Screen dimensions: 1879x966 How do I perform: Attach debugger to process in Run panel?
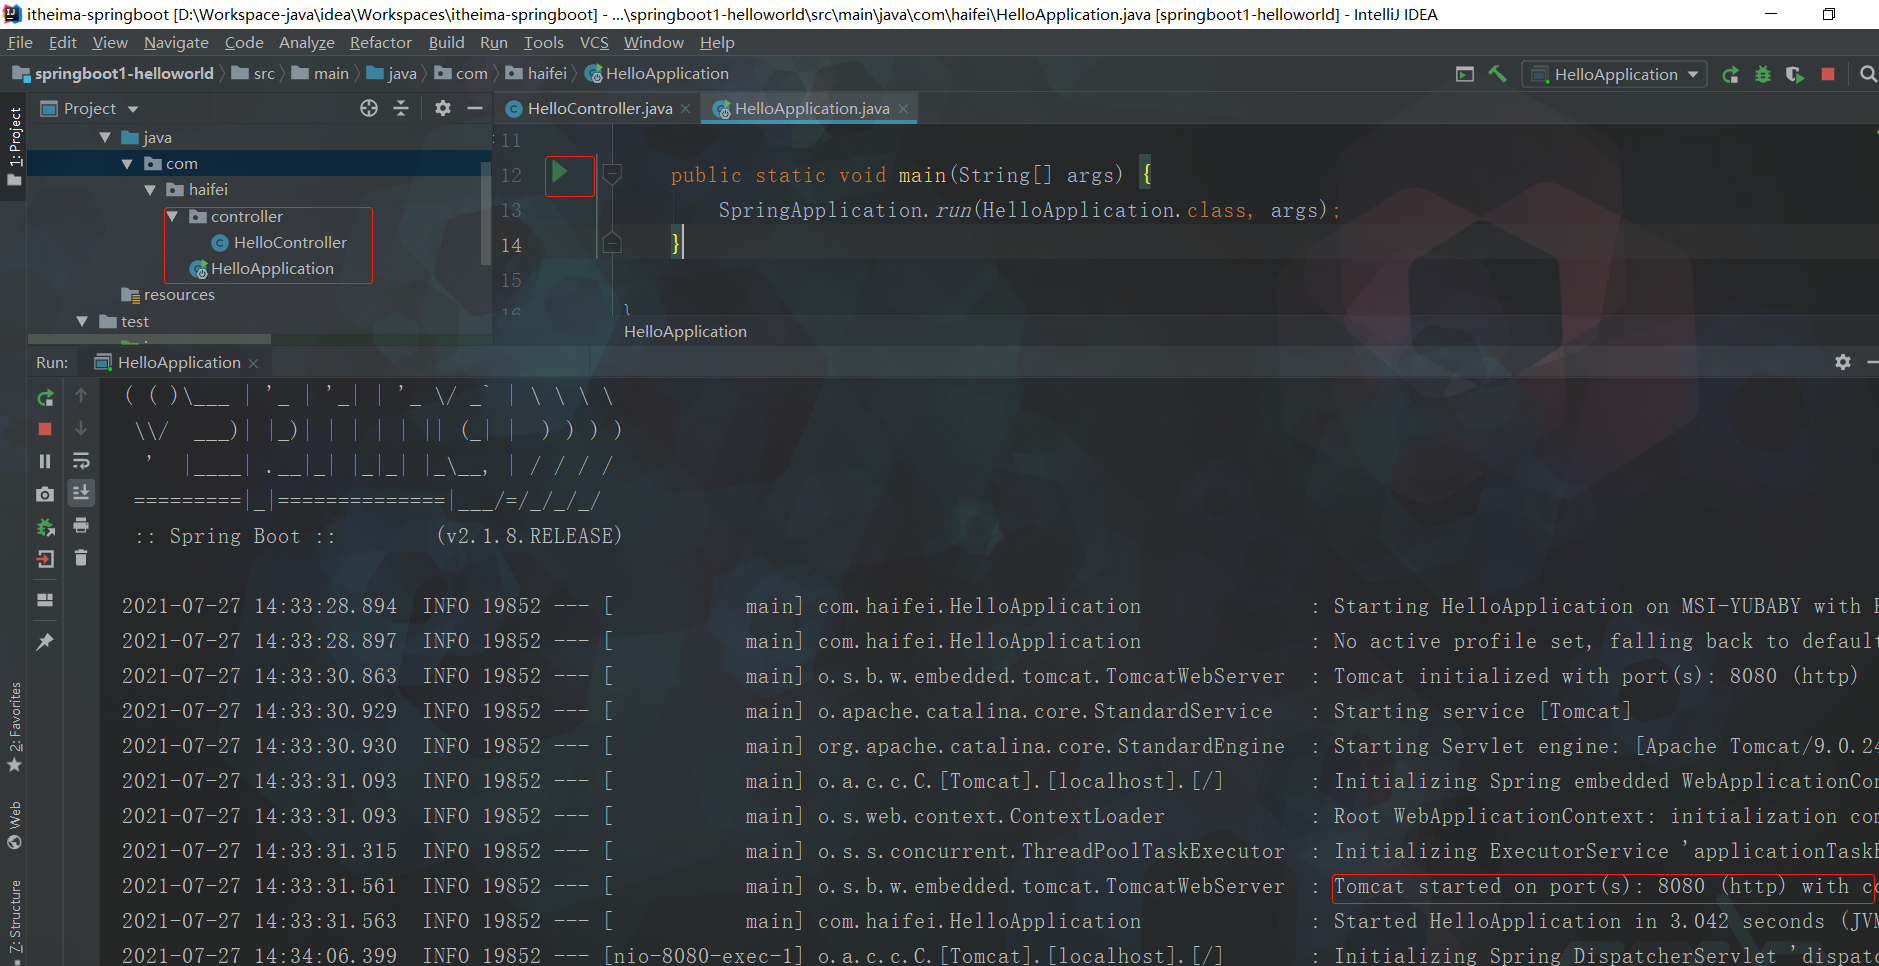click(45, 527)
